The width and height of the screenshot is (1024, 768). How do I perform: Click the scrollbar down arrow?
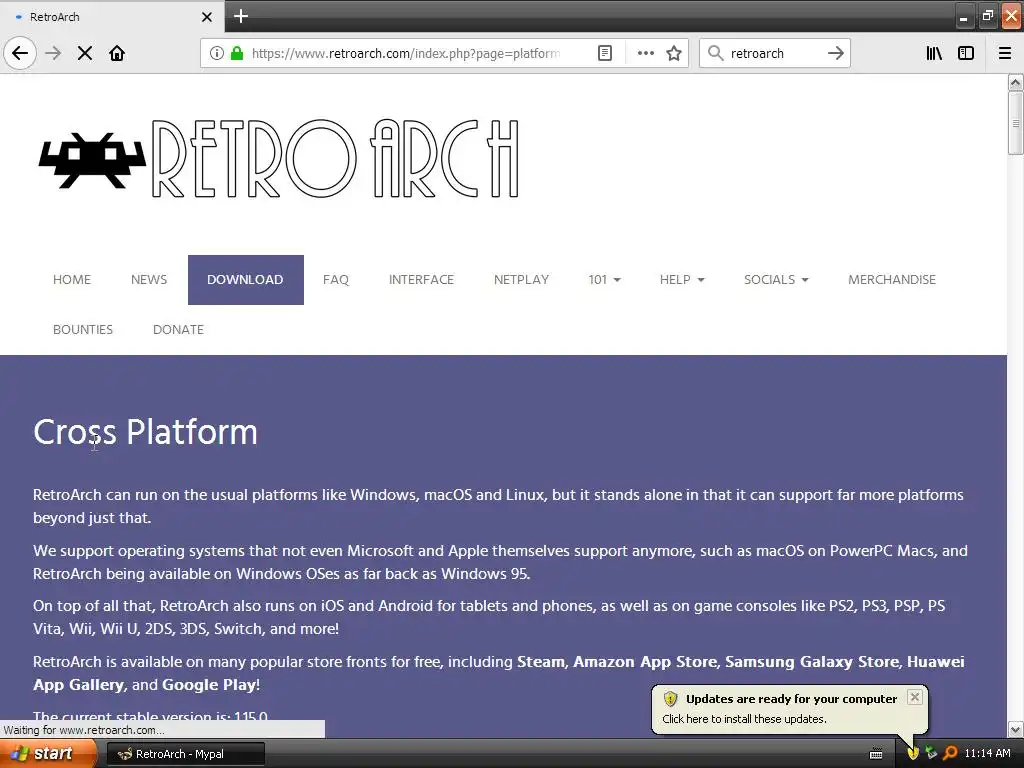click(1015, 729)
